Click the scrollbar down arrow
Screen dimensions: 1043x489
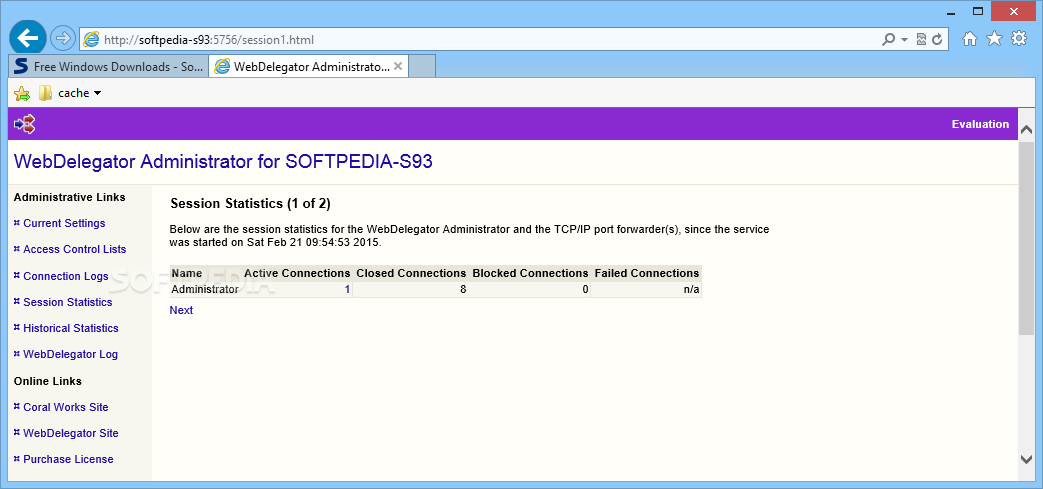pyautogui.click(x=1027, y=458)
